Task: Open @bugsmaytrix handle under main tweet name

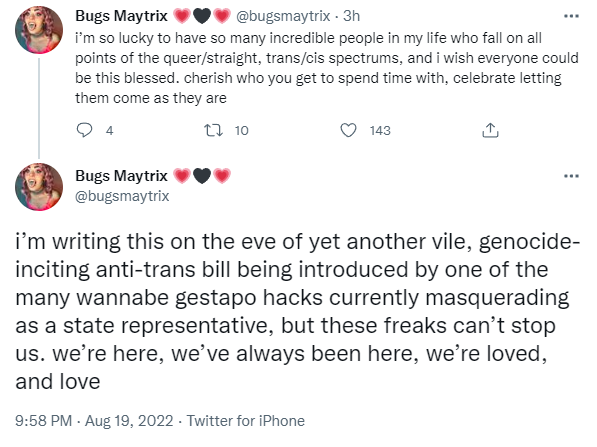Action: click(122, 196)
